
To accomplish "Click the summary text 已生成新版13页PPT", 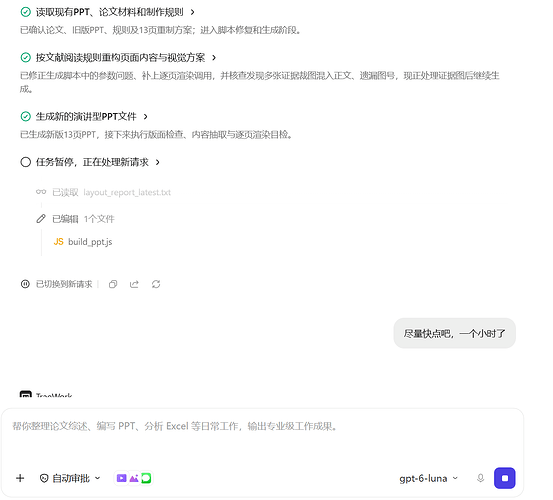I will point(156,134).
